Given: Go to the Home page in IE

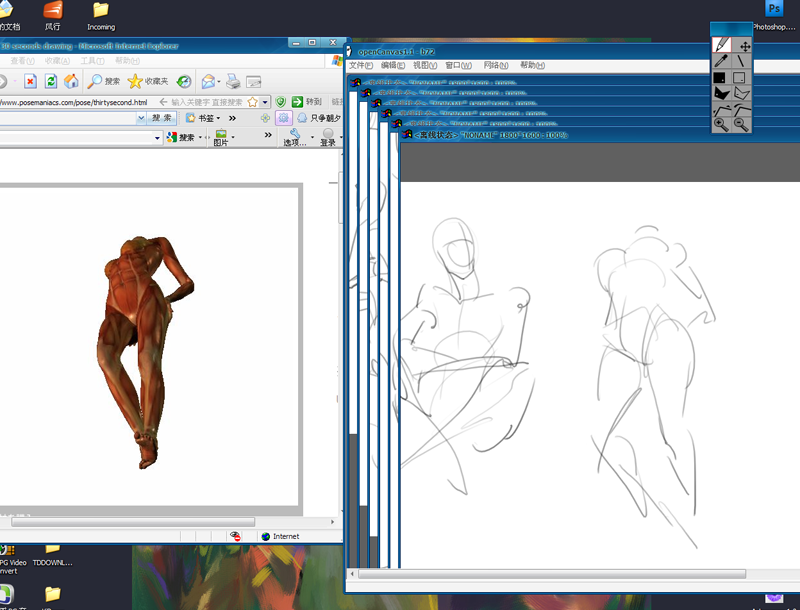Looking at the screenshot, I should (71, 81).
